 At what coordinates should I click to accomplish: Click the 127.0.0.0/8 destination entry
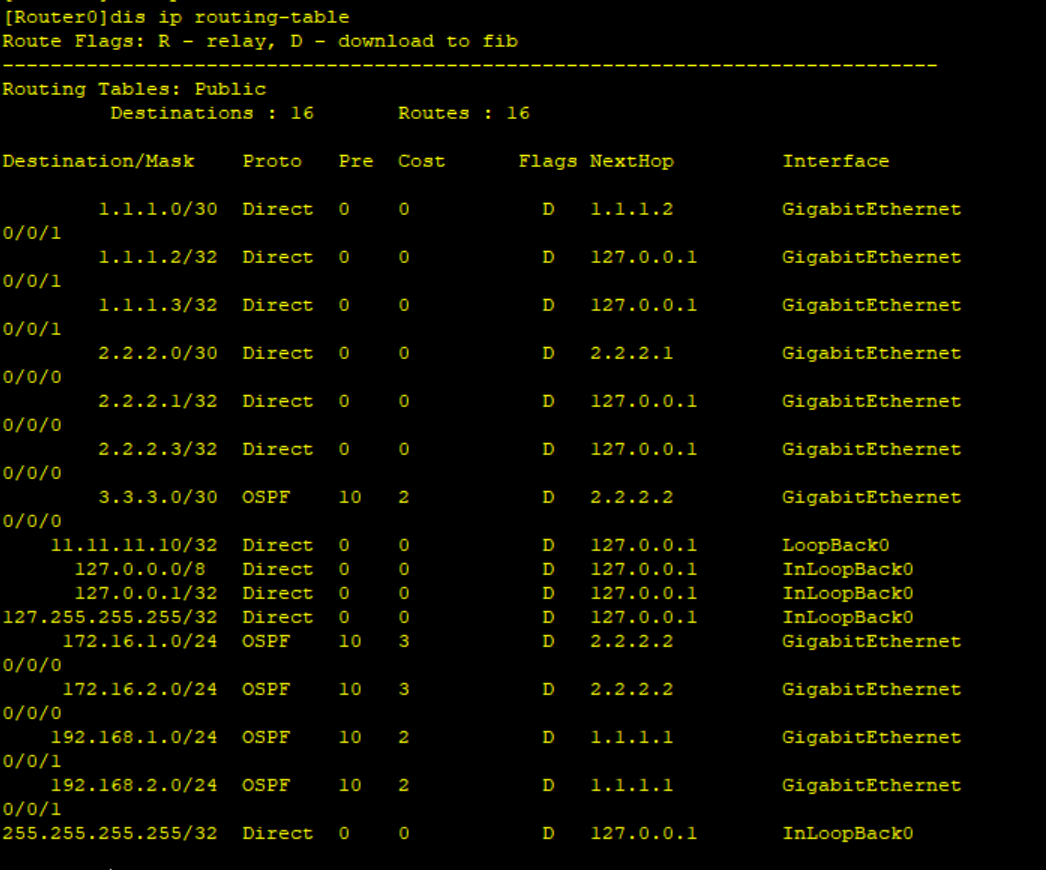145,569
